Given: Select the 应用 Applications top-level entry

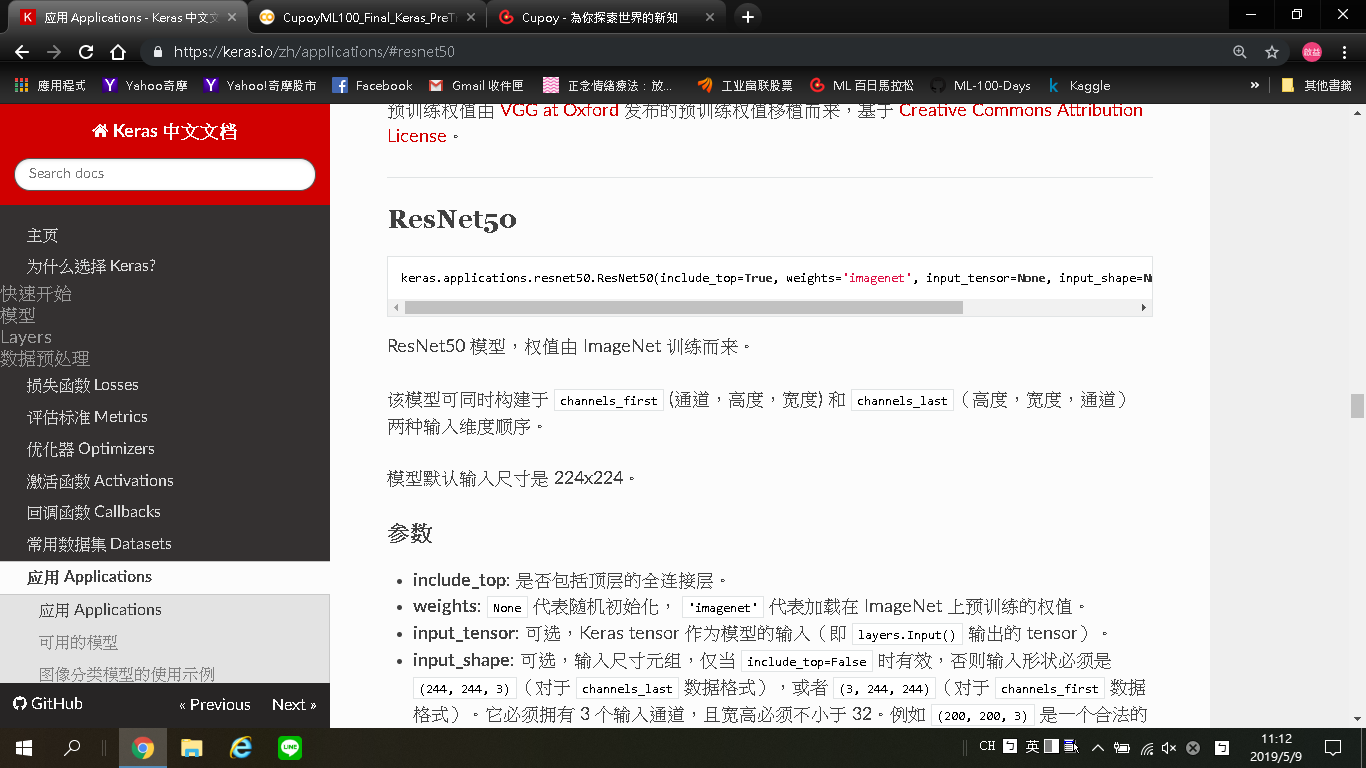Looking at the screenshot, I should click(x=165, y=577).
